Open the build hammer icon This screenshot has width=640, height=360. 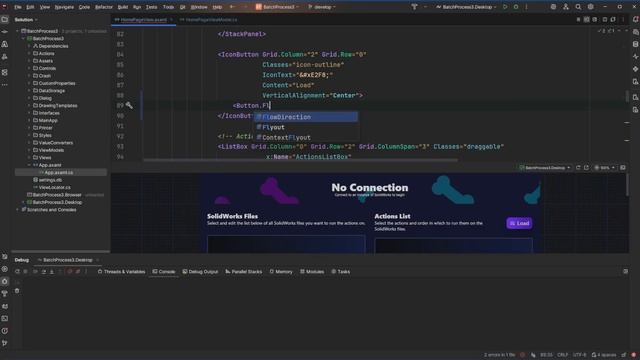(x=414, y=7)
